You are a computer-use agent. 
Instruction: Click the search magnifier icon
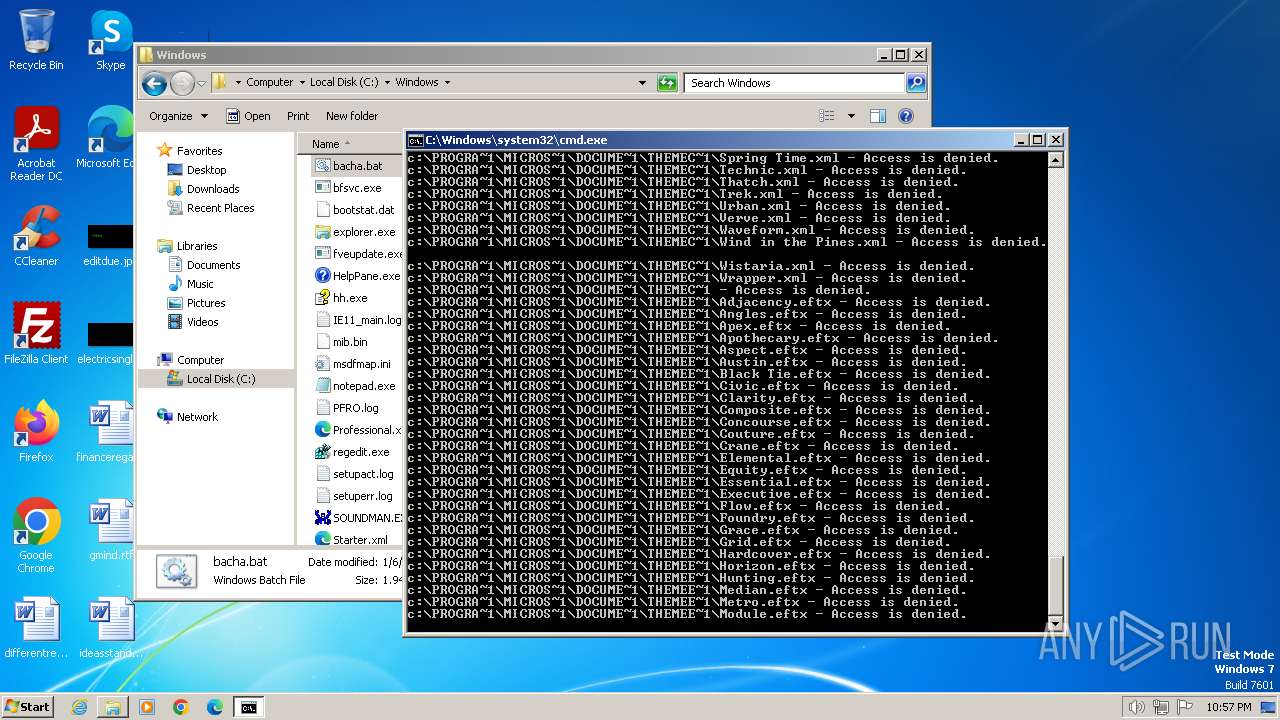915,83
